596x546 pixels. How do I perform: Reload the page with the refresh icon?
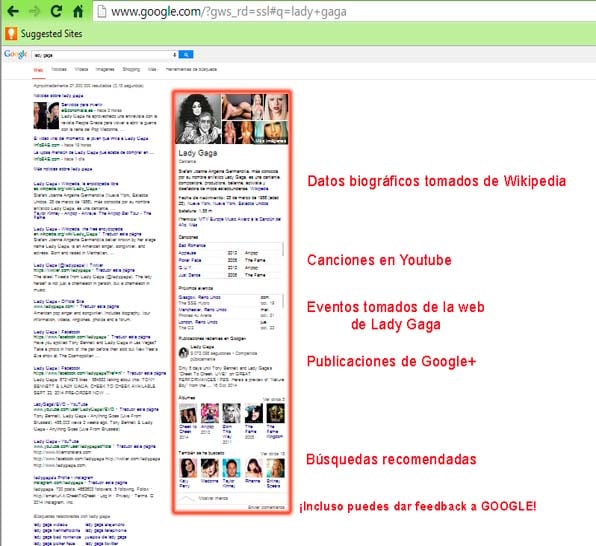[x=56, y=11]
